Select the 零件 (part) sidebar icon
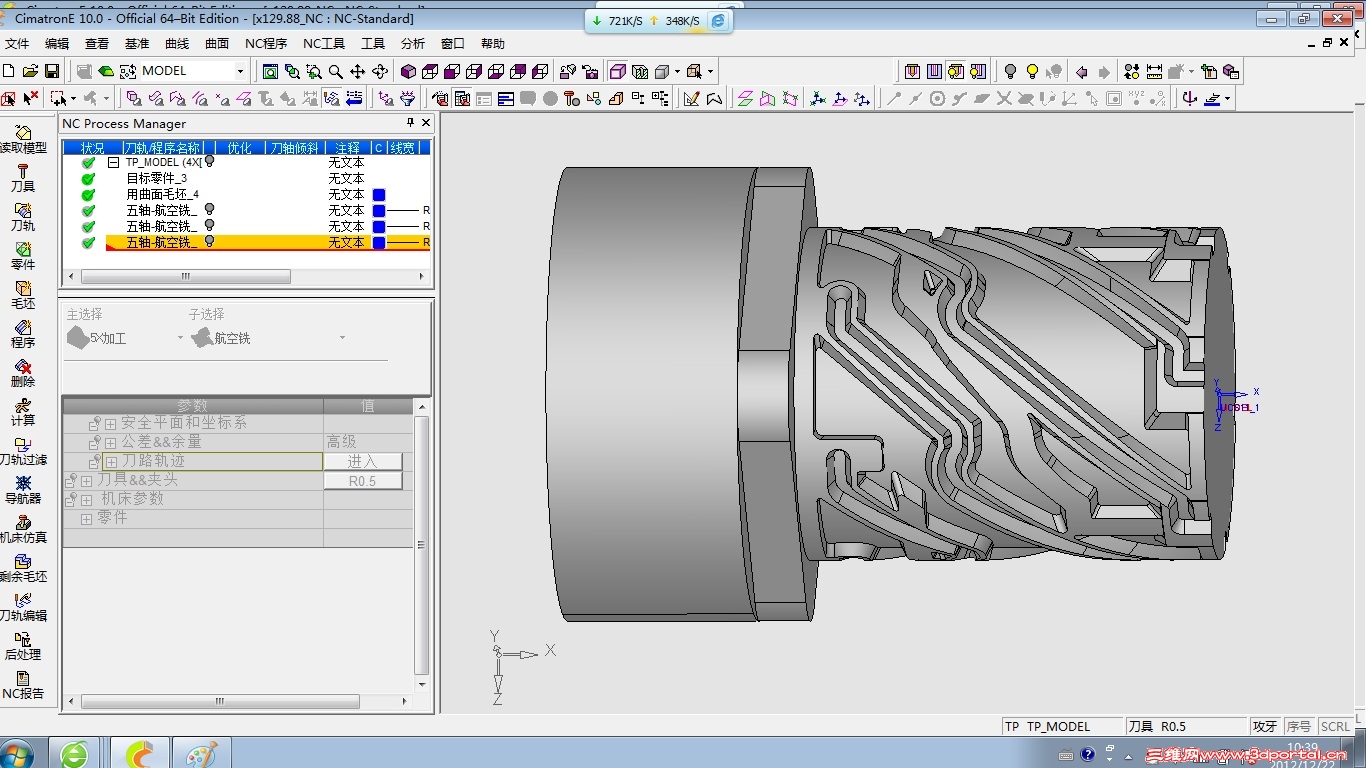The width and height of the screenshot is (1366, 768). click(23, 256)
